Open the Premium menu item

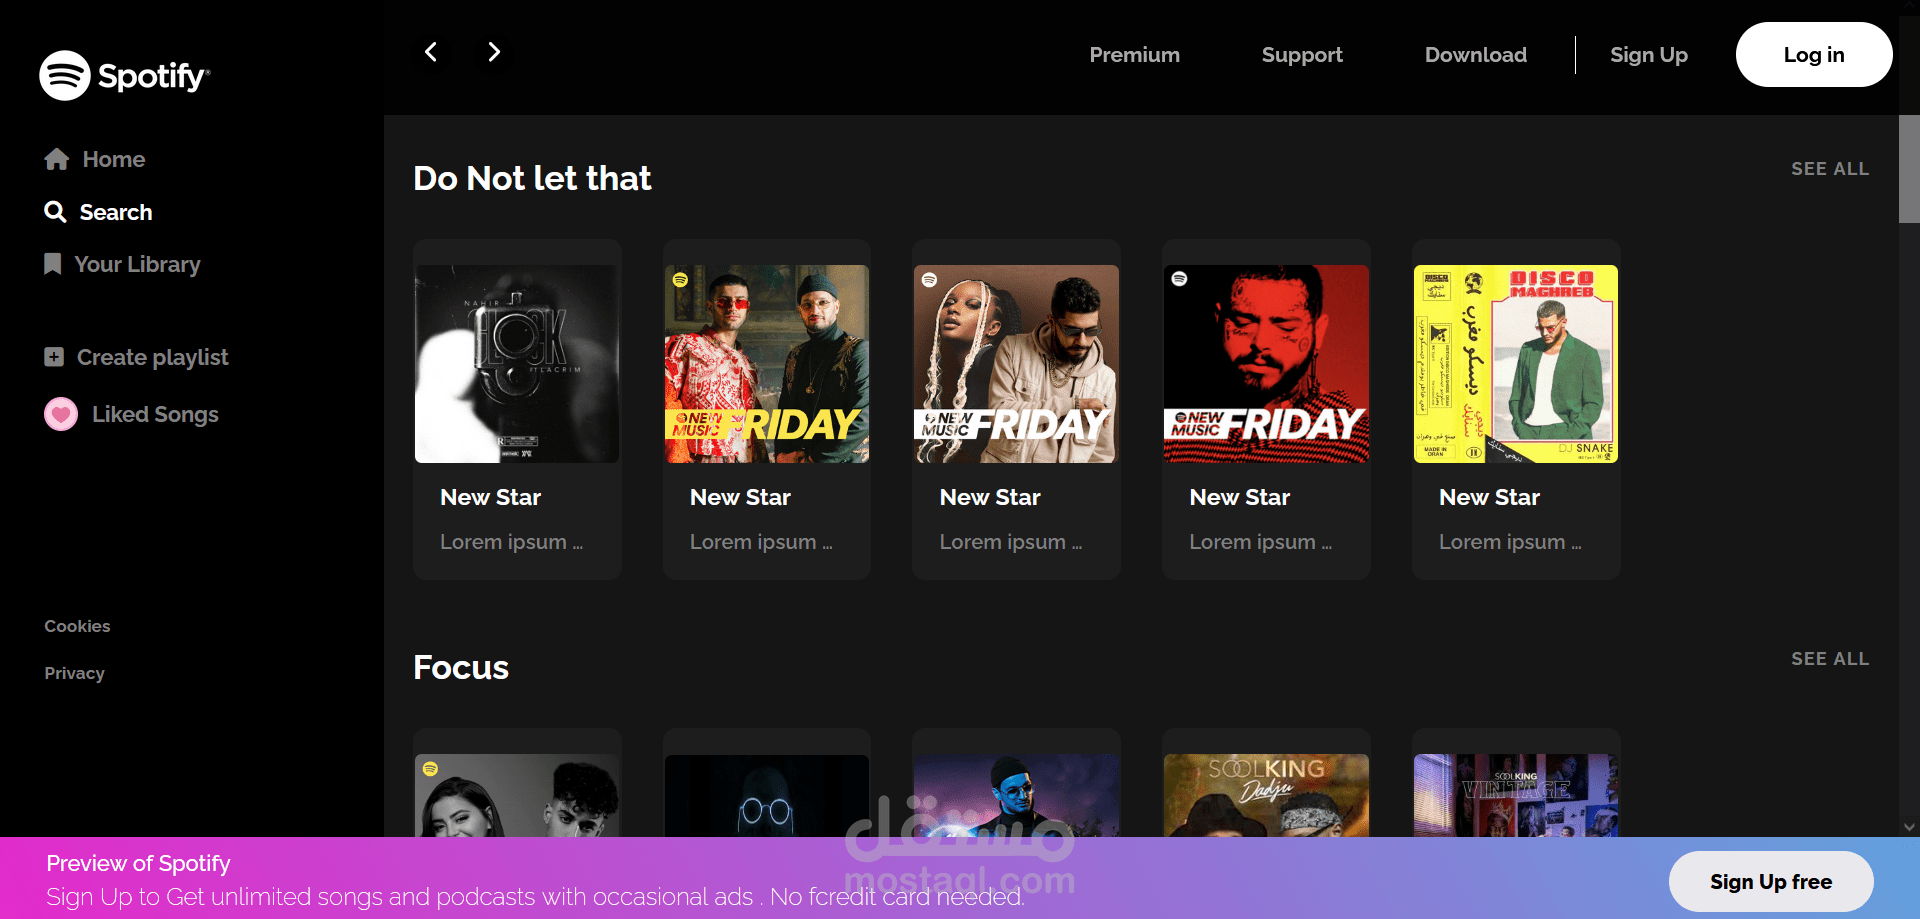click(x=1134, y=55)
